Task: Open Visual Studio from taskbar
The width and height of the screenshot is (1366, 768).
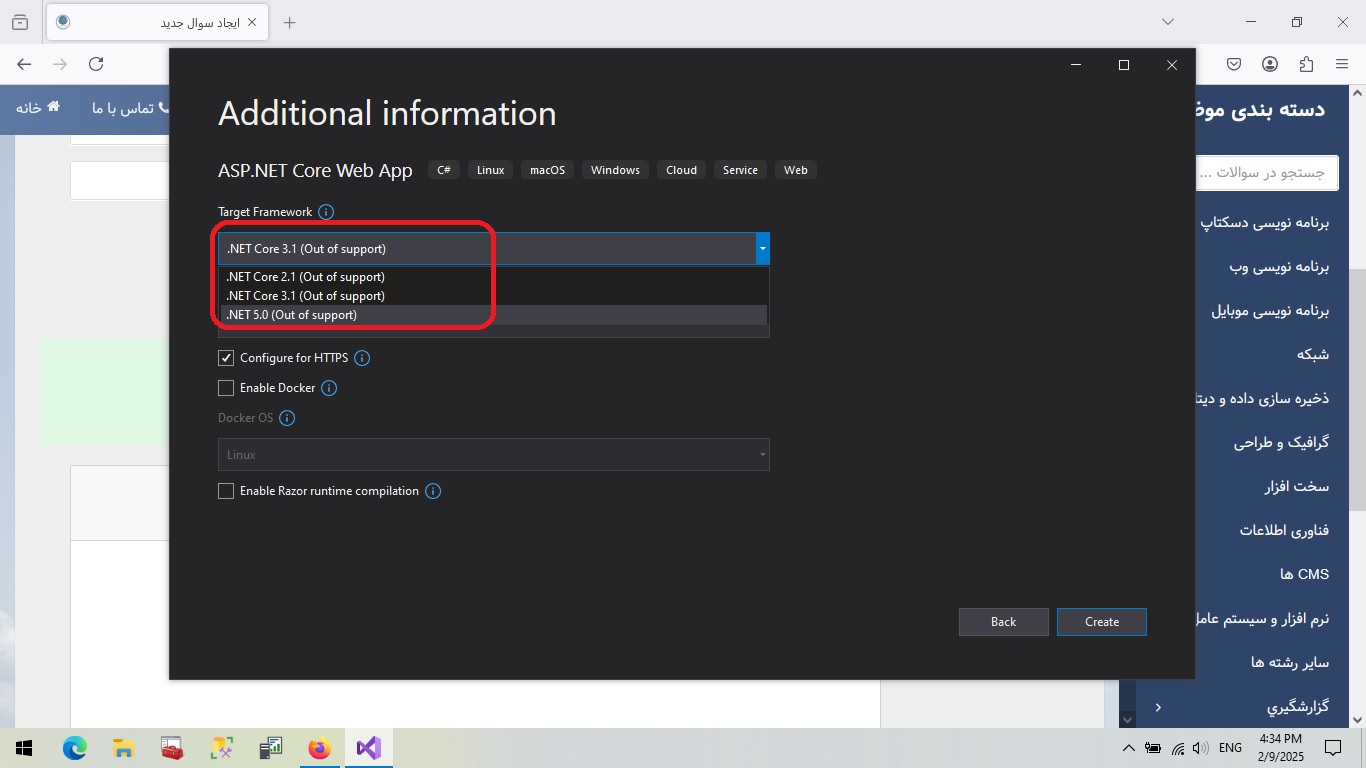Action: pos(368,748)
